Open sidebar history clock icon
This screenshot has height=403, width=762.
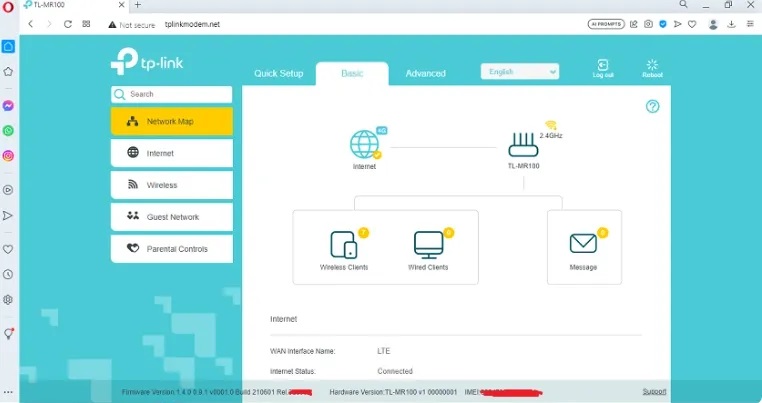(8, 275)
